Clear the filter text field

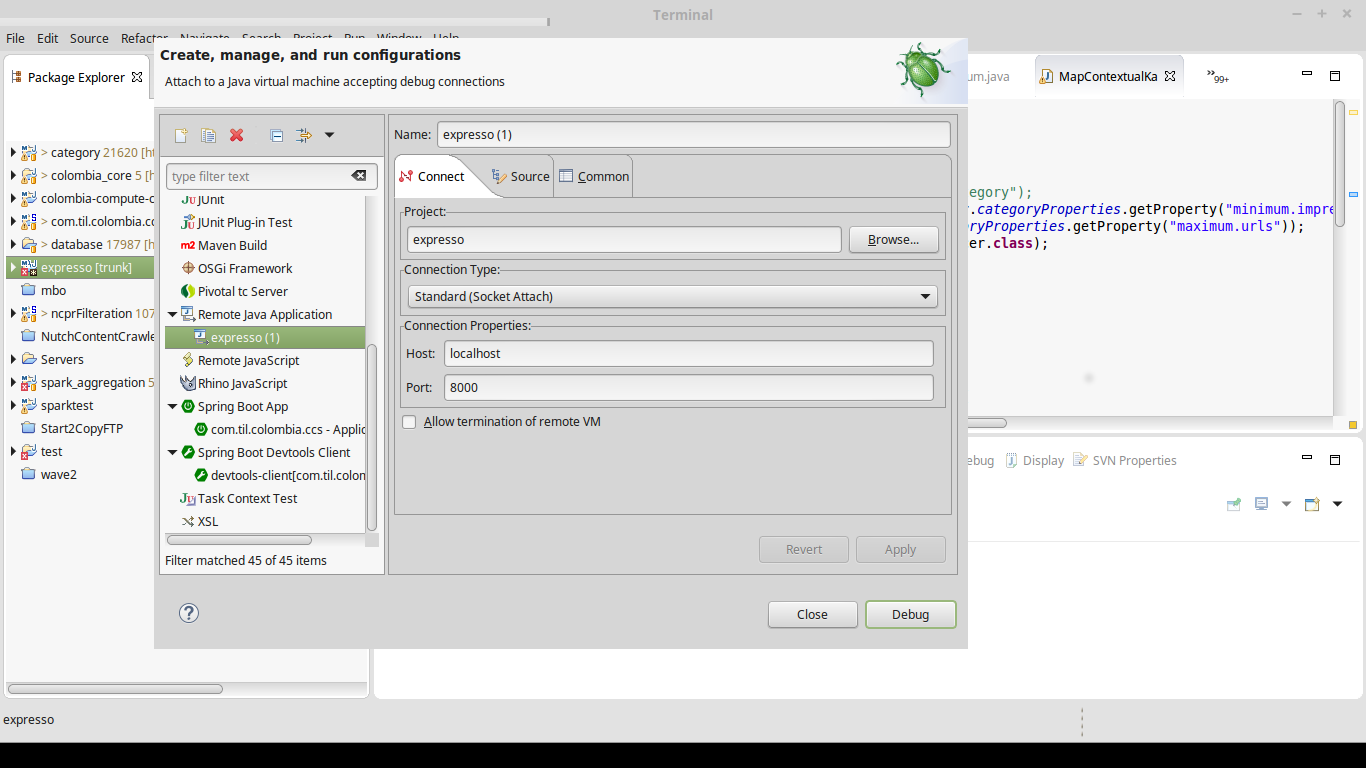(359, 174)
